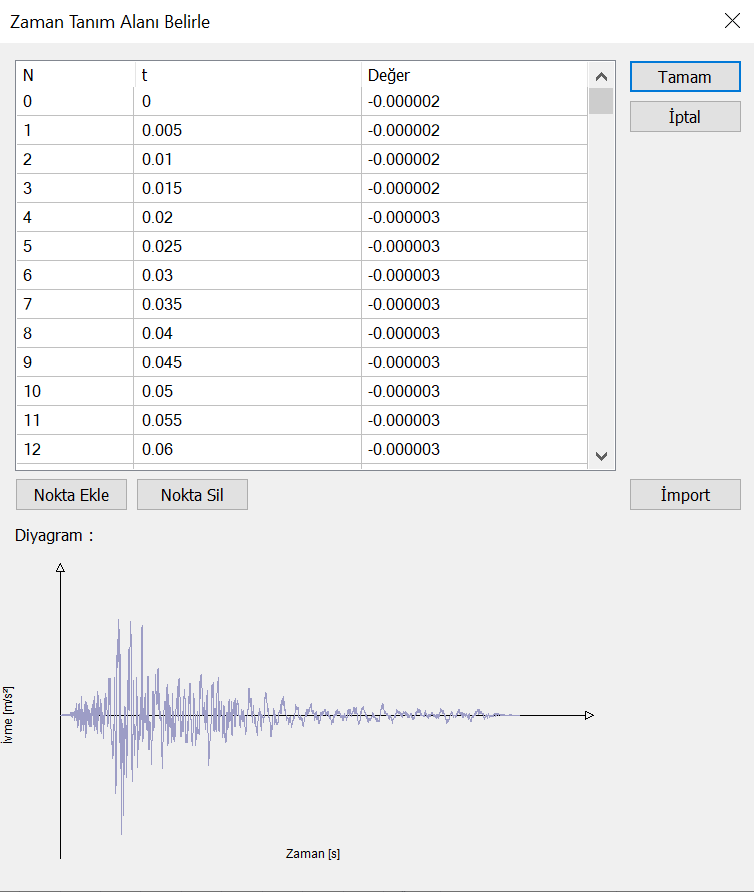The height and width of the screenshot is (892, 754).
Task: Select the Değer column header
Action: [x=474, y=75]
